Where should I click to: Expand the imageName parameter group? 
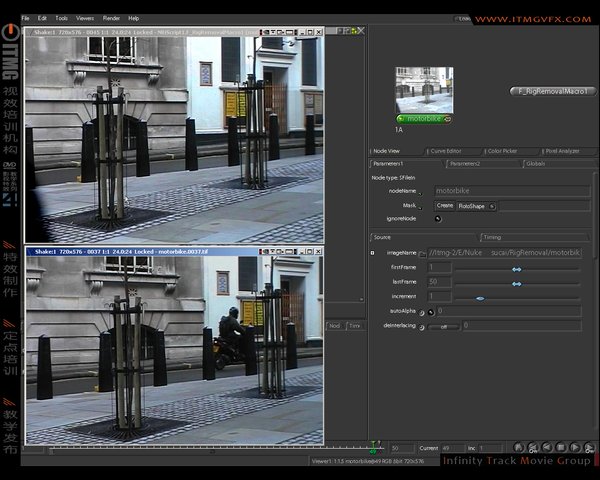tap(373, 253)
